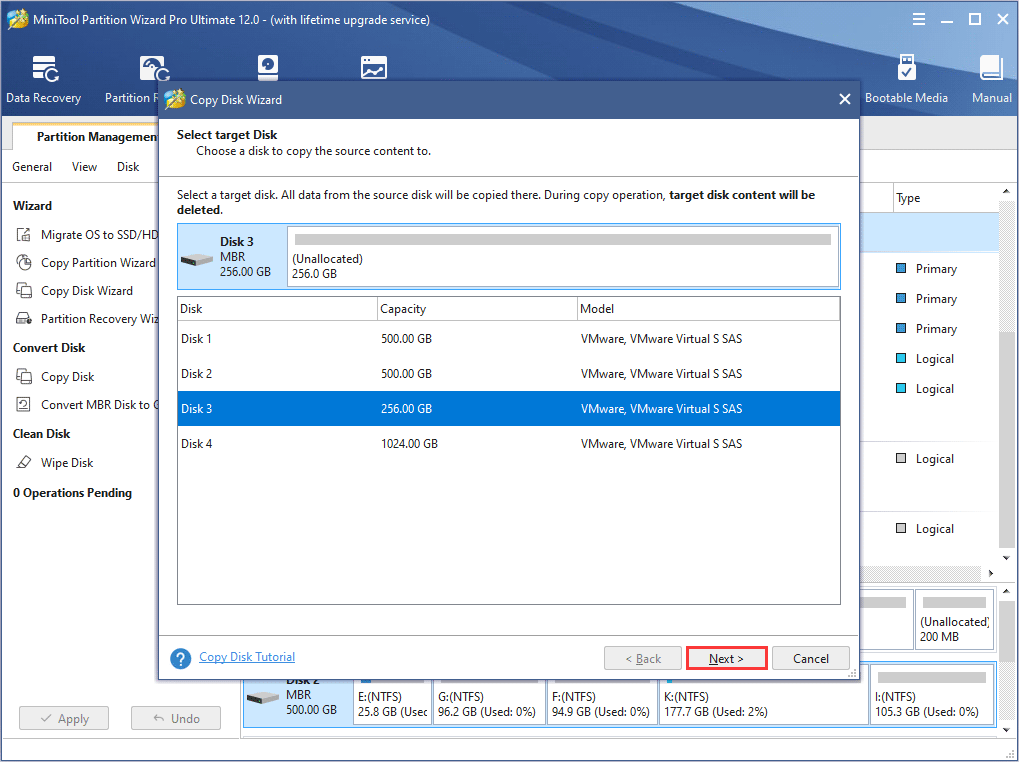
Task: Open the Copy Disk Tutorial link
Action: click(247, 657)
